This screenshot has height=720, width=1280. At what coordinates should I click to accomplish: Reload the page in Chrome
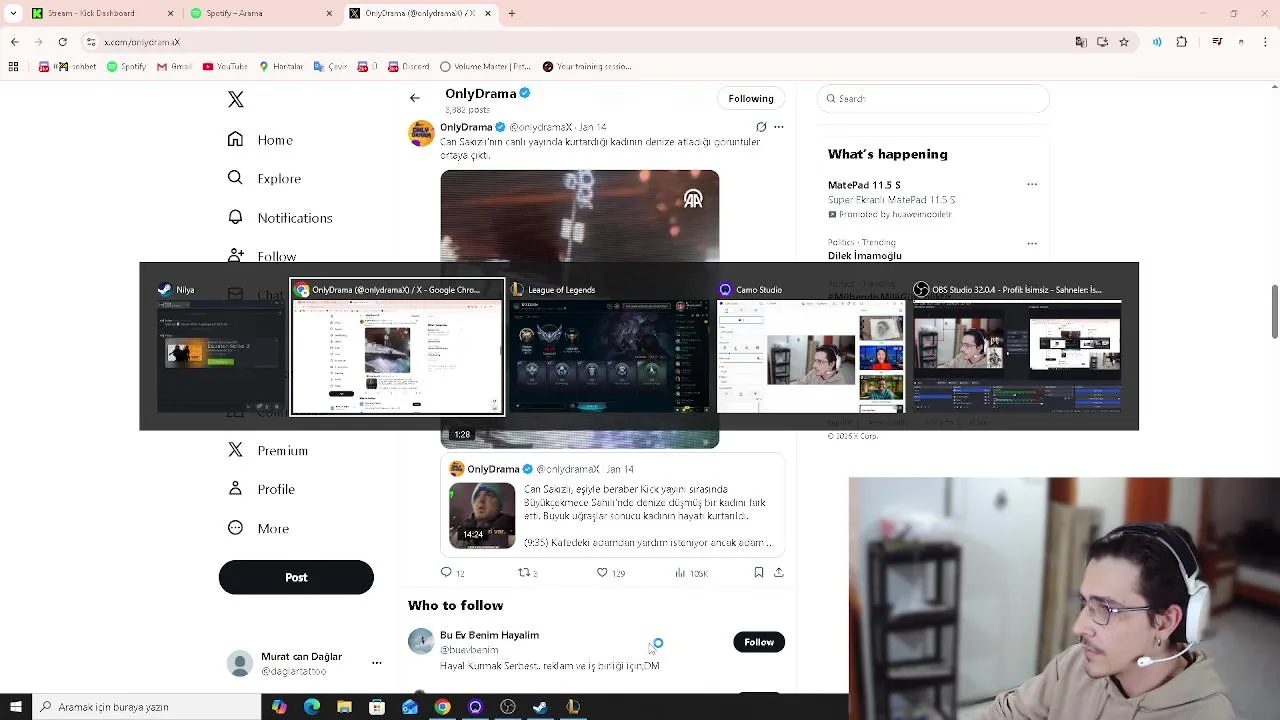(x=62, y=42)
